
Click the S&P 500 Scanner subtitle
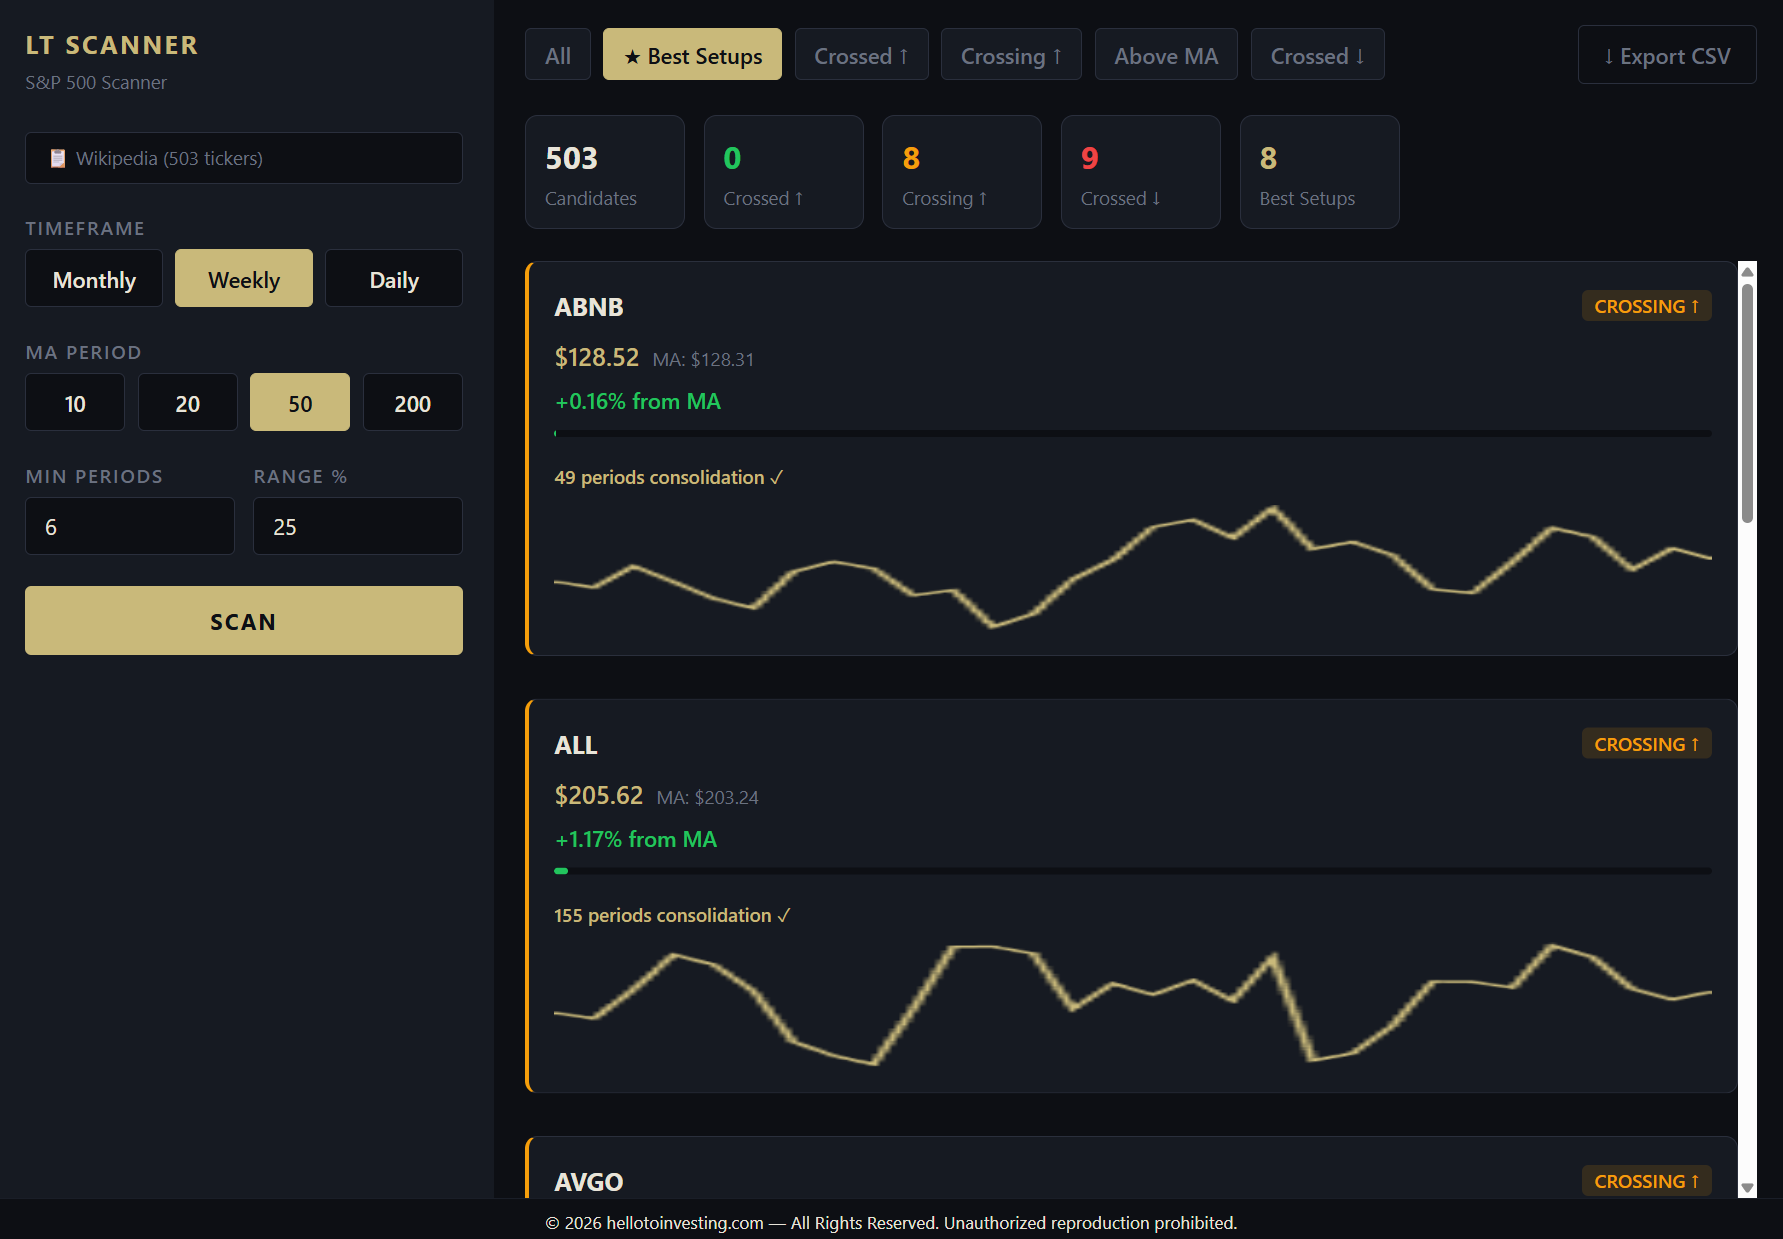[x=96, y=82]
